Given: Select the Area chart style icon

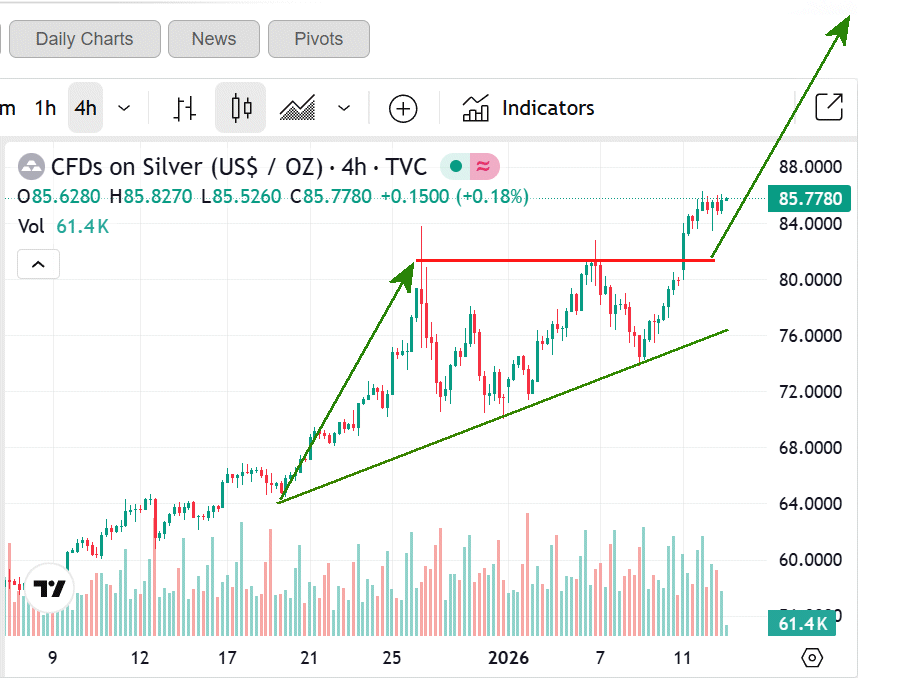Looking at the screenshot, I should point(298,108).
